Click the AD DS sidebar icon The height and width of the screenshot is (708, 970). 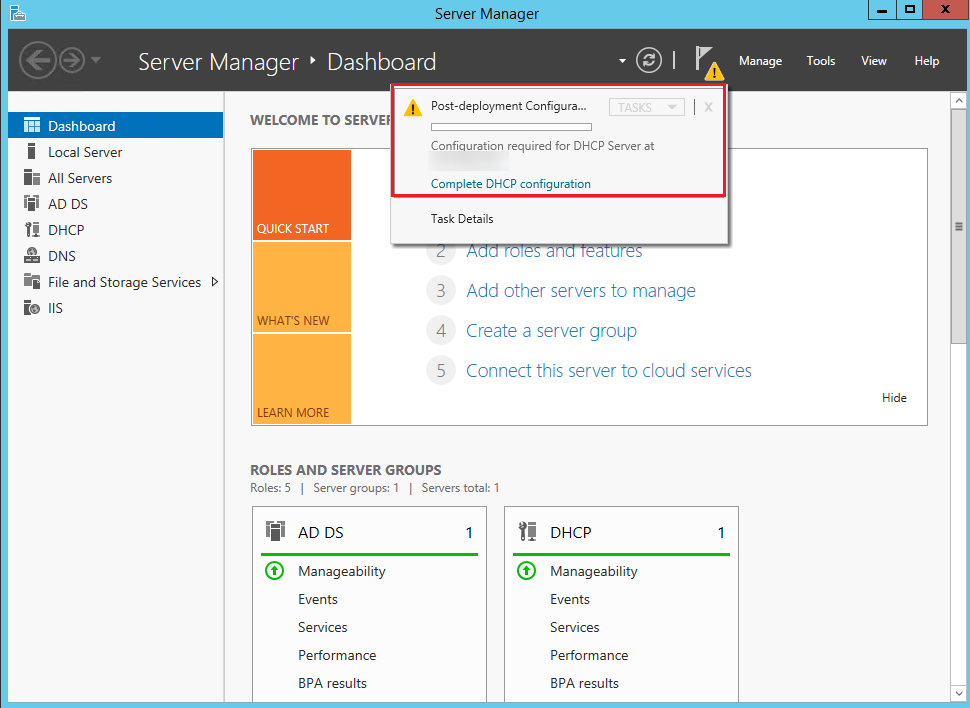coord(32,204)
